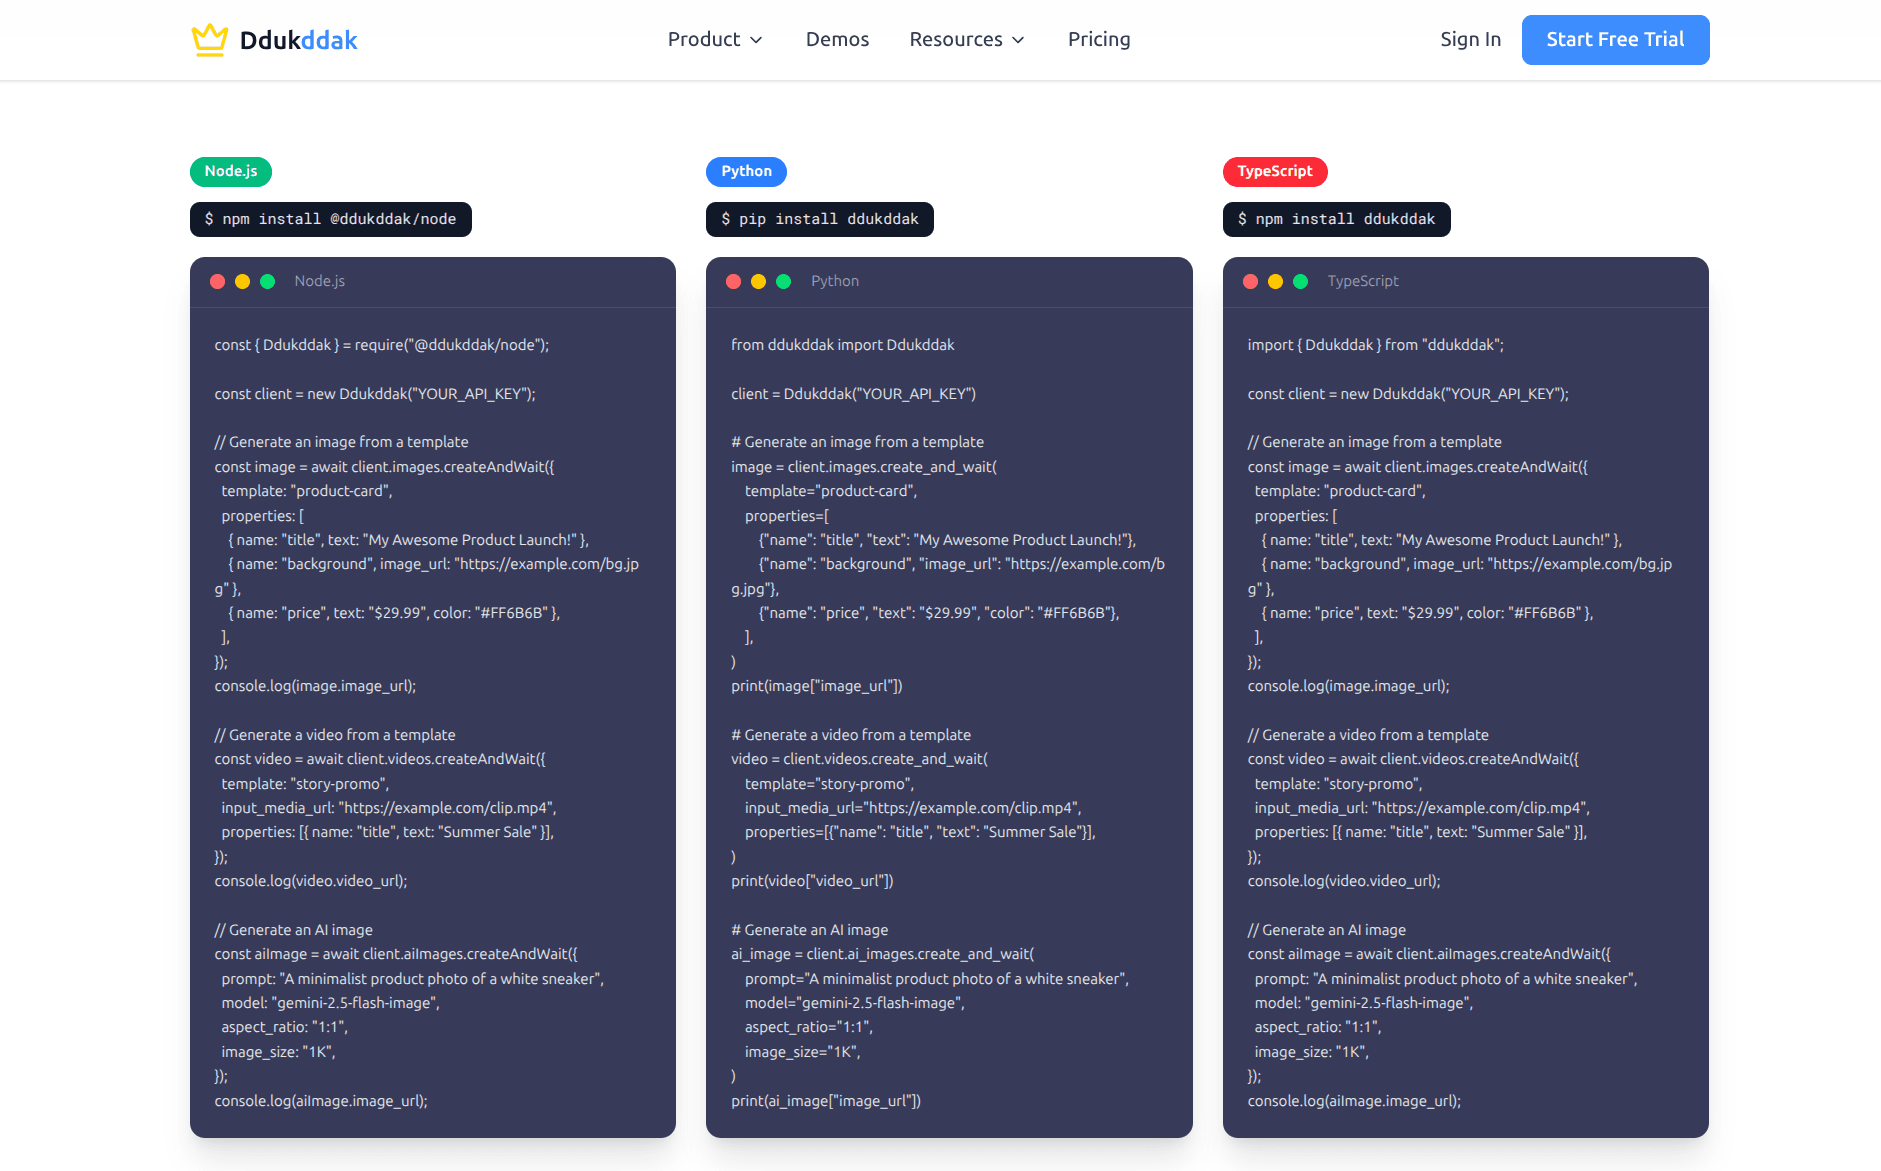Image resolution: width=1881 pixels, height=1171 pixels.
Task: Click the npm install @ddukddak/node command snippet
Action: 330,219
